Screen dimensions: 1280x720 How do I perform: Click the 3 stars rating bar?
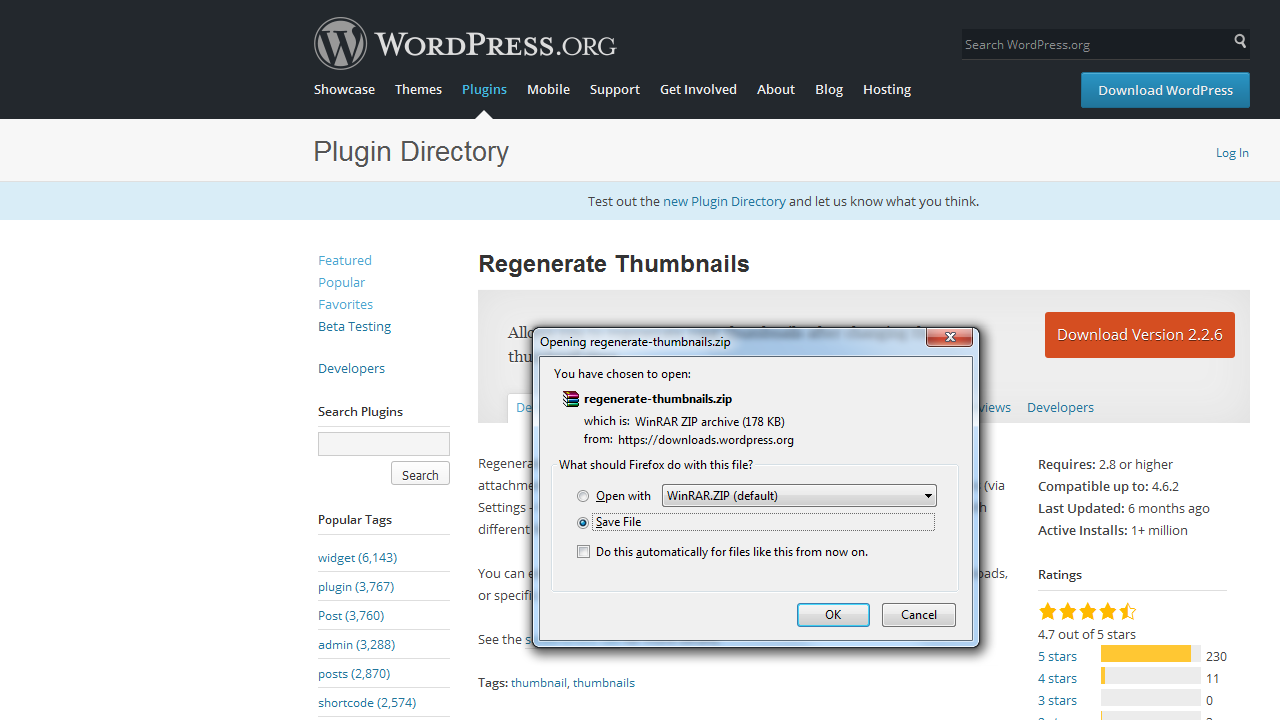coord(1151,698)
